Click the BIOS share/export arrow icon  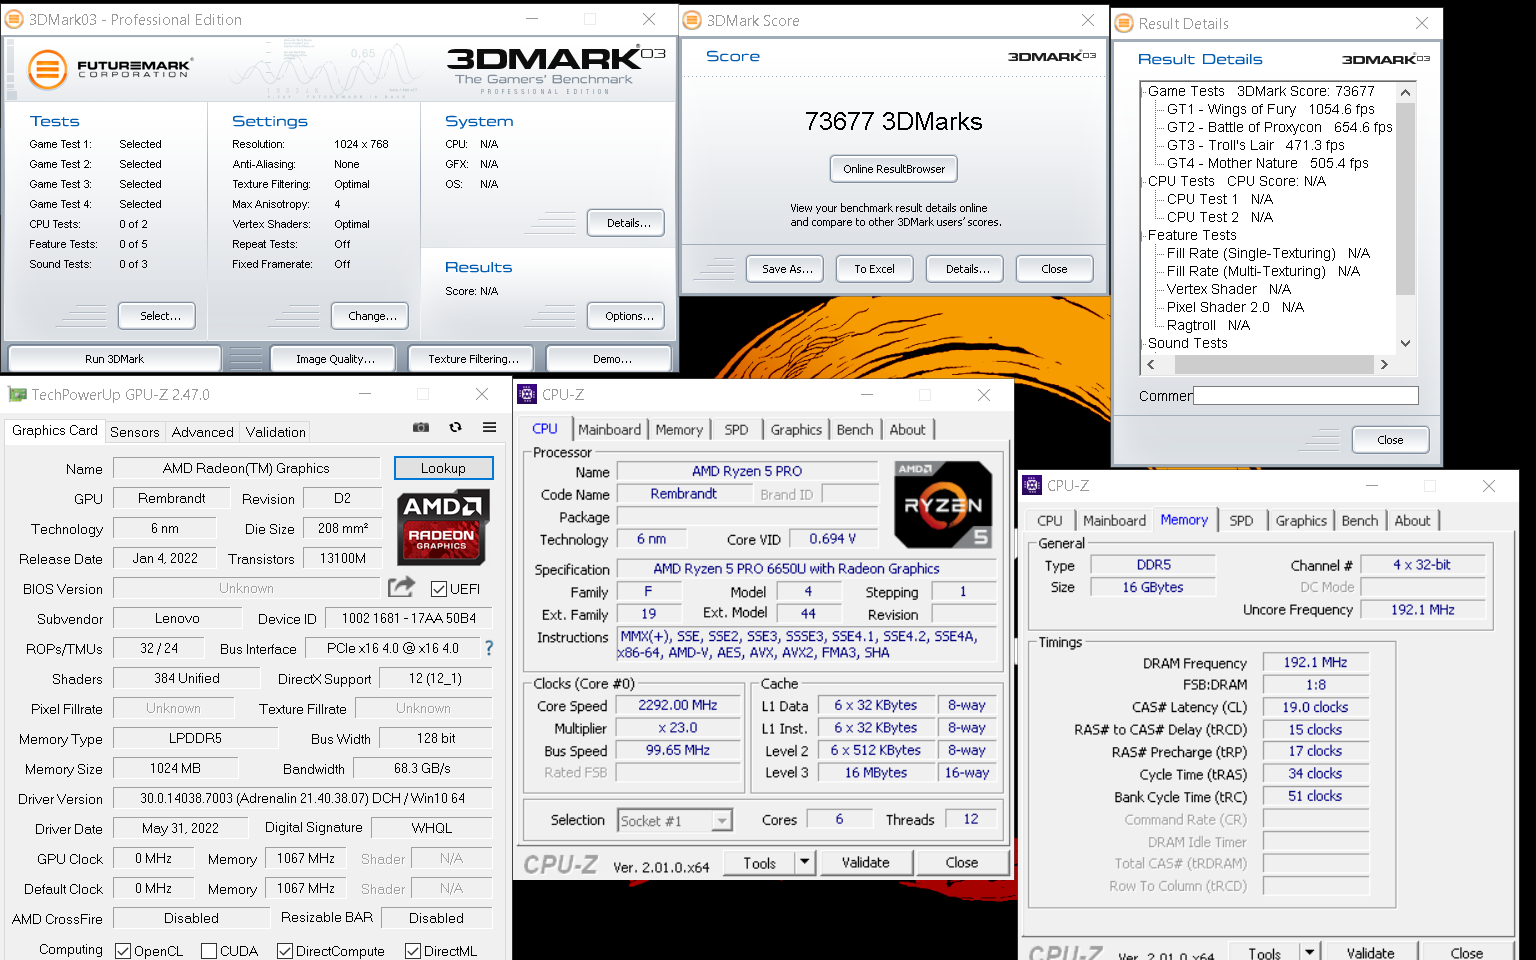(x=401, y=587)
